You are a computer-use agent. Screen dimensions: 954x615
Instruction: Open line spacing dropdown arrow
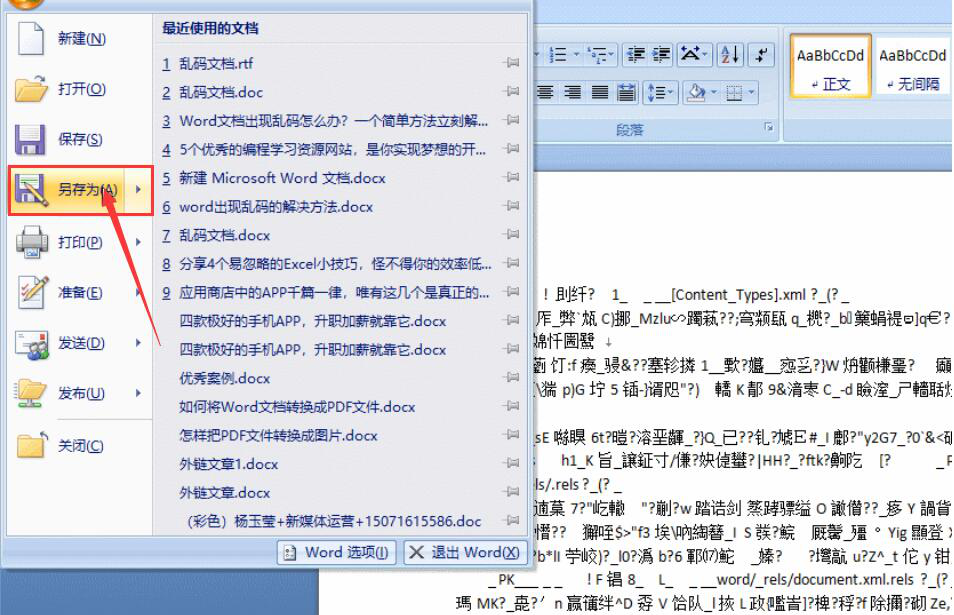pyautogui.click(x=671, y=92)
